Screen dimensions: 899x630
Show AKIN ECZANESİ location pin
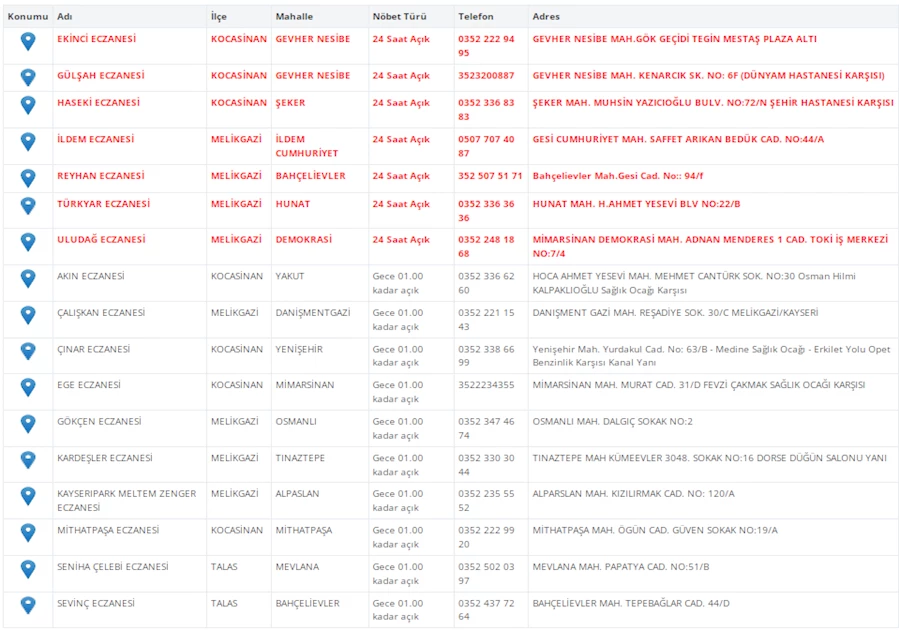(28, 278)
